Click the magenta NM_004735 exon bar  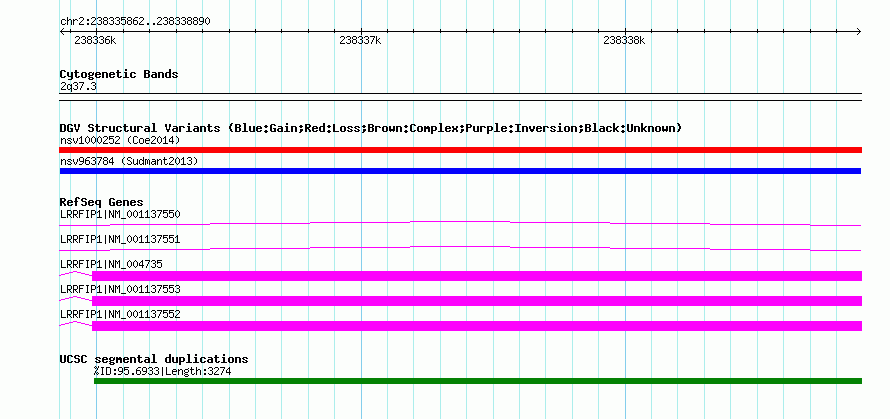(x=477, y=276)
